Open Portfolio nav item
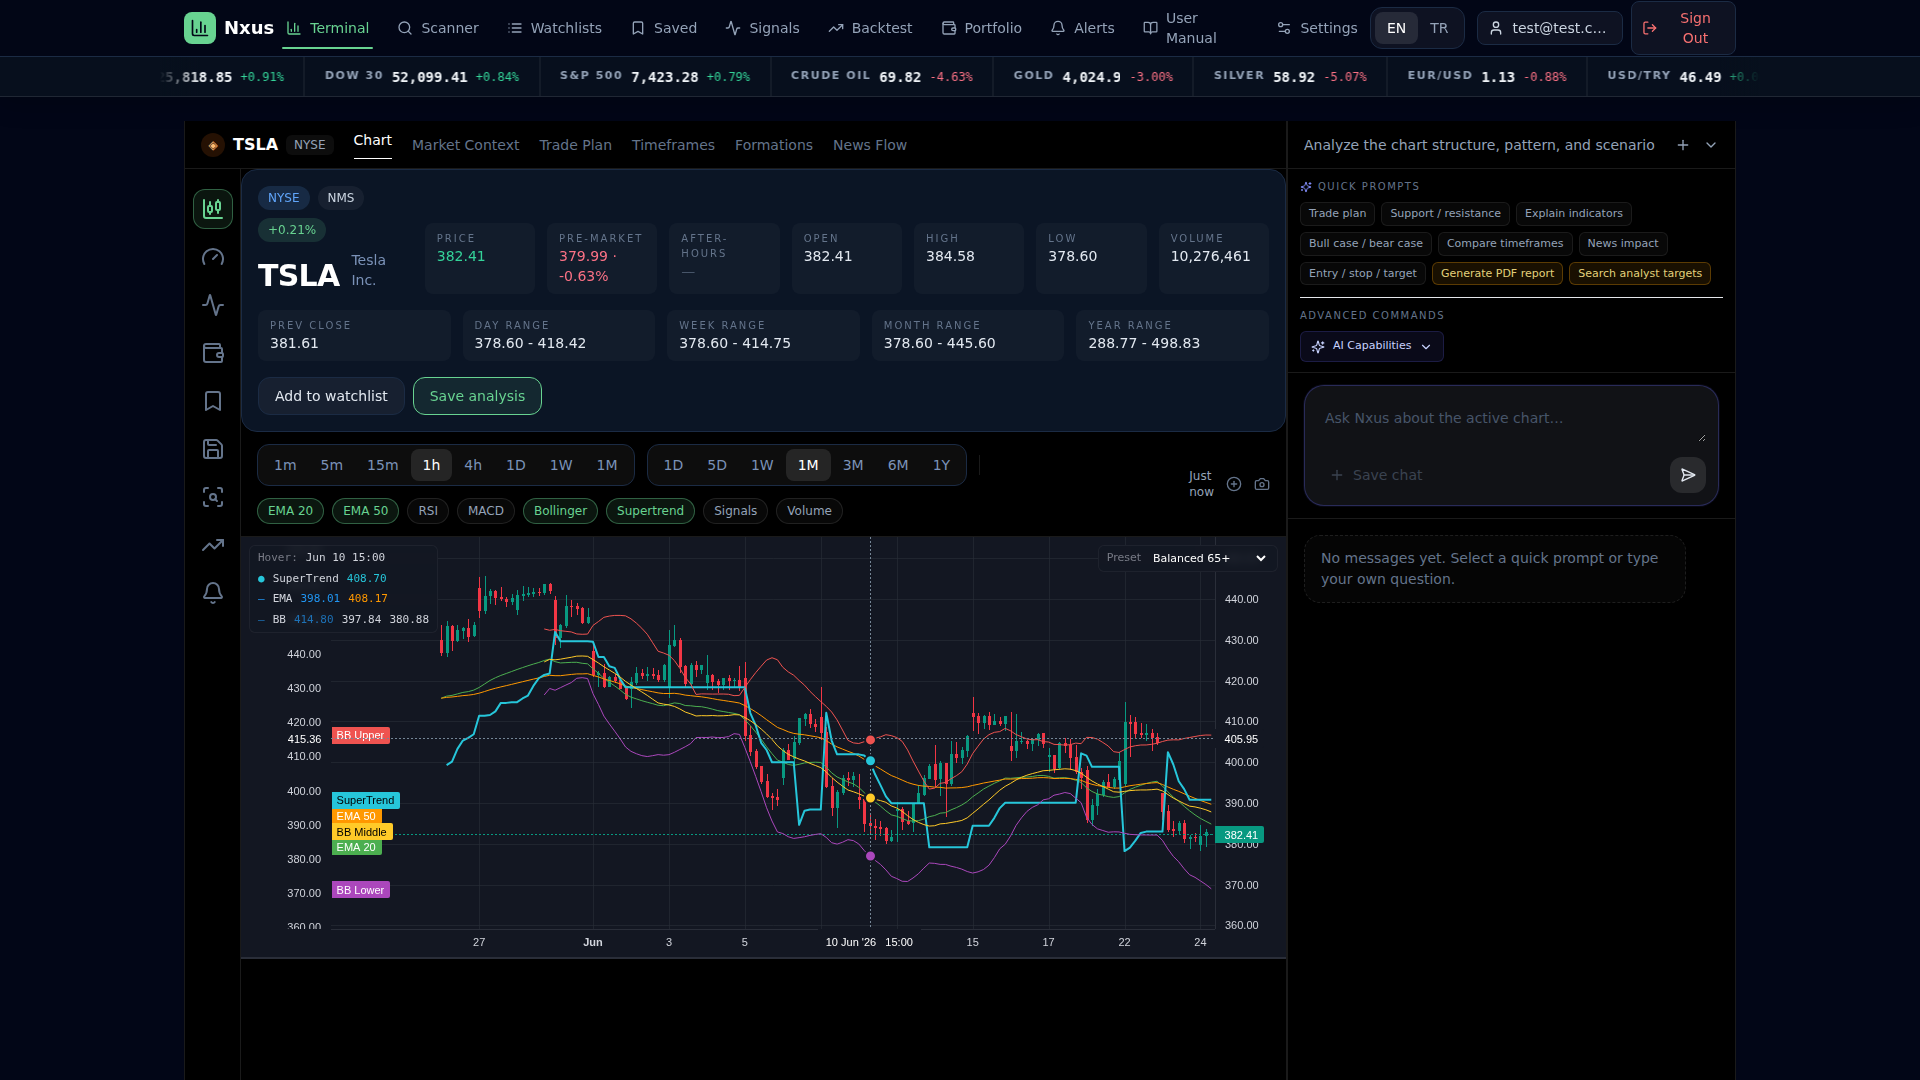 [982, 28]
